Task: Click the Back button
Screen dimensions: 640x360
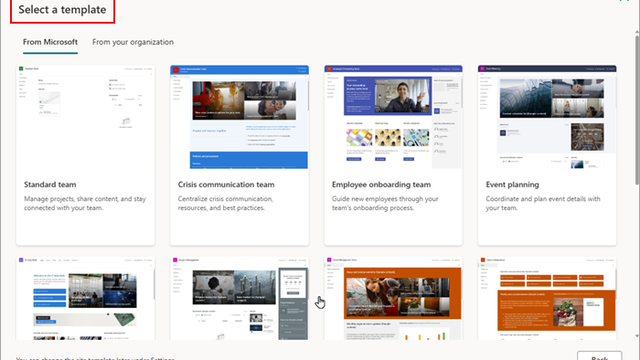Action: click(600, 357)
